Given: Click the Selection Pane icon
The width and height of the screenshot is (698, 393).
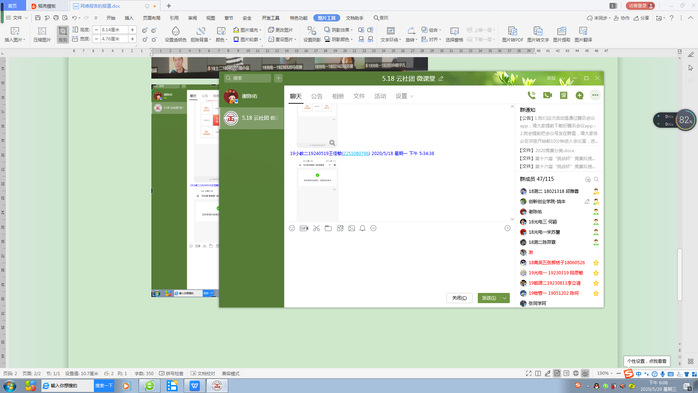Looking at the screenshot, I should click(x=454, y=34).
